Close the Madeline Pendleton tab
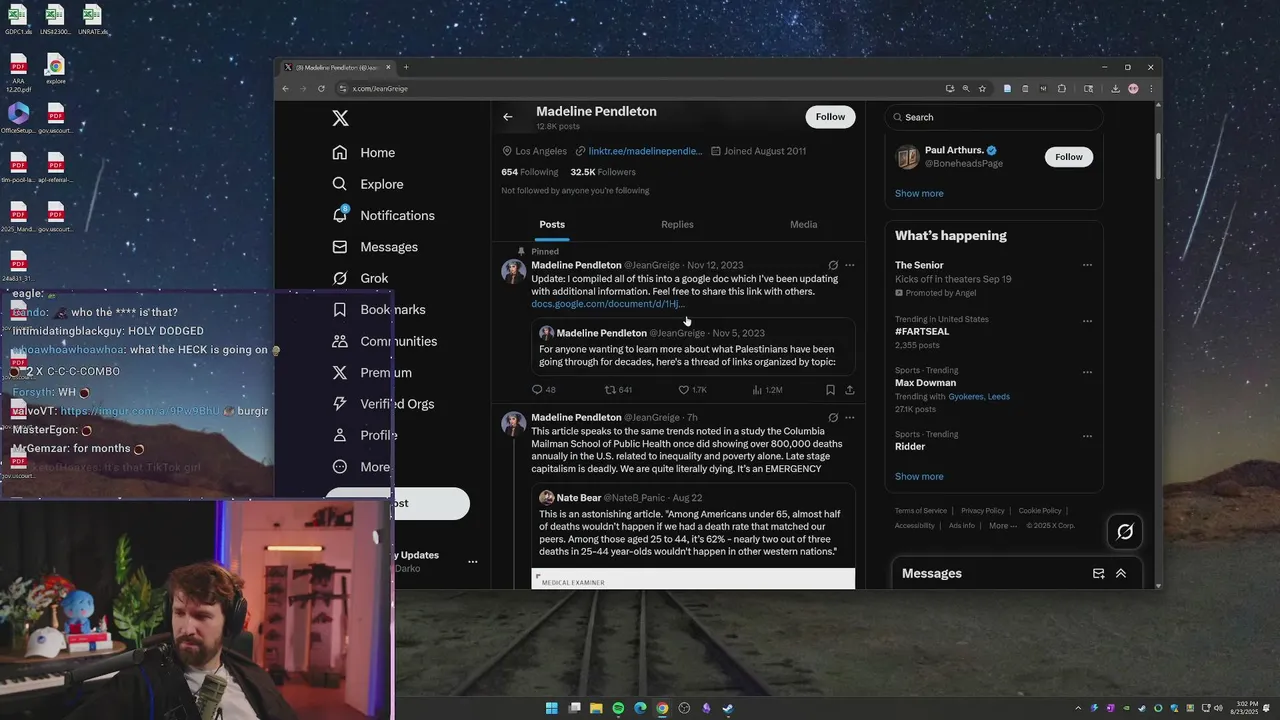This screenshot has height=720, width=1280. [x=389, y=67]
